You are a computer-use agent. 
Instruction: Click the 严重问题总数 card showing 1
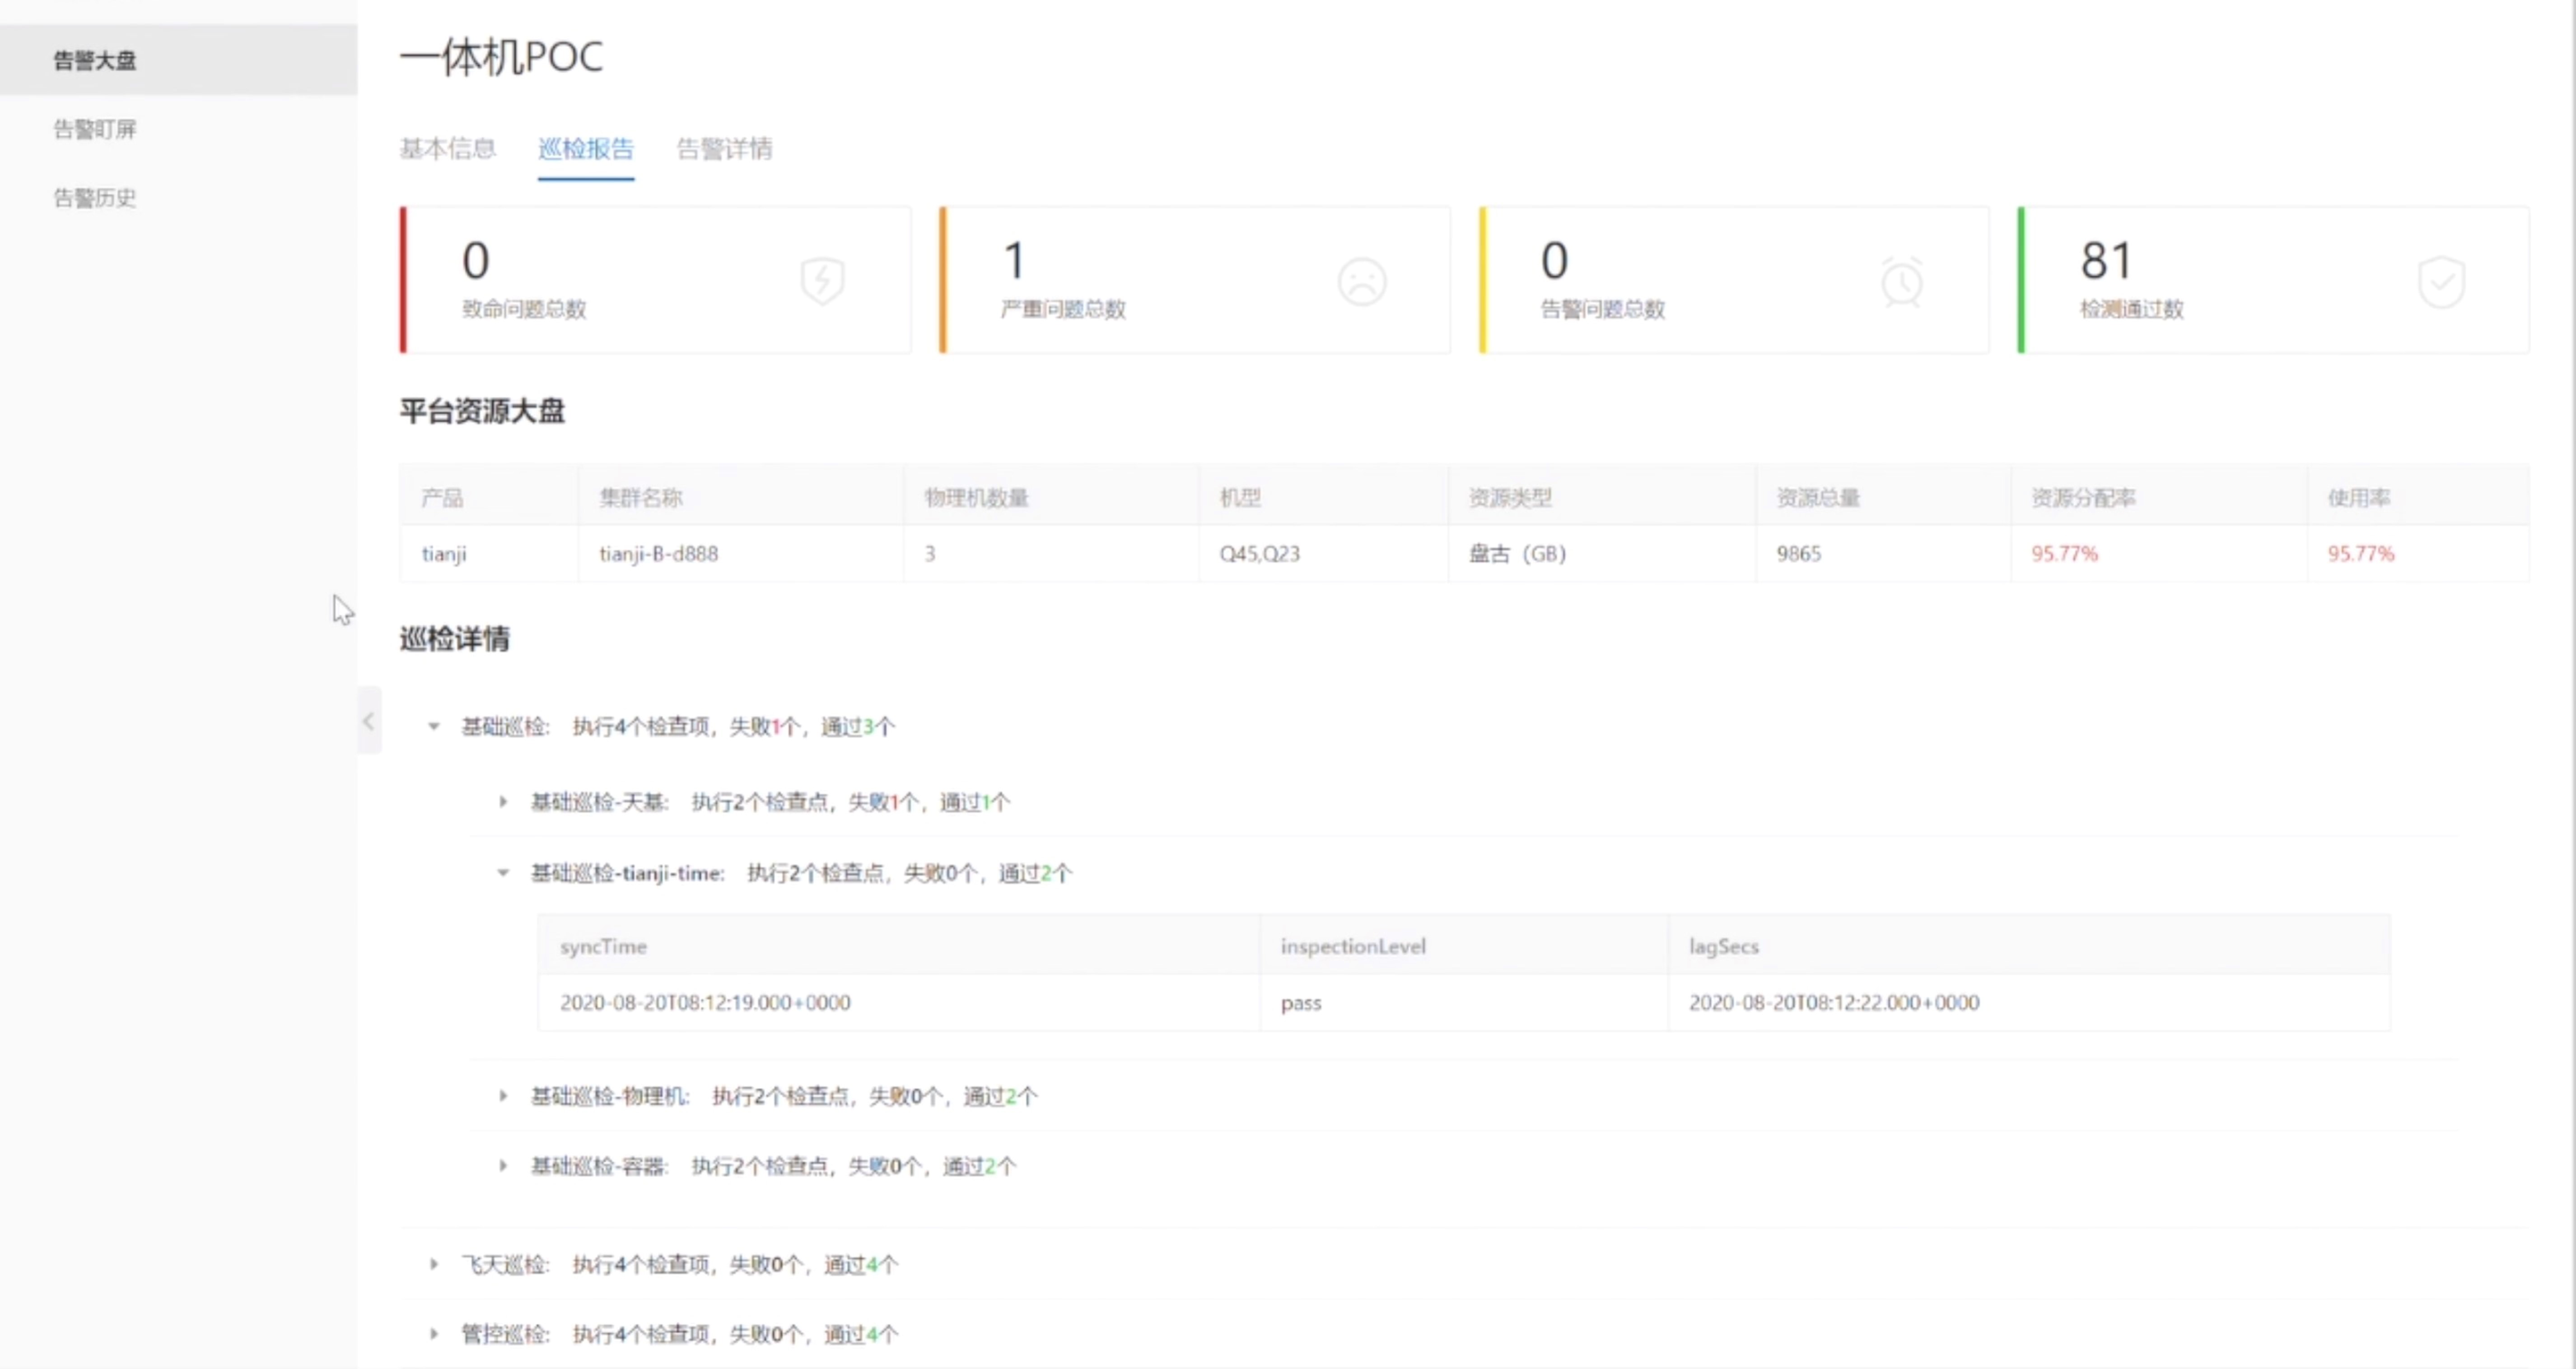coord(1195,280)
